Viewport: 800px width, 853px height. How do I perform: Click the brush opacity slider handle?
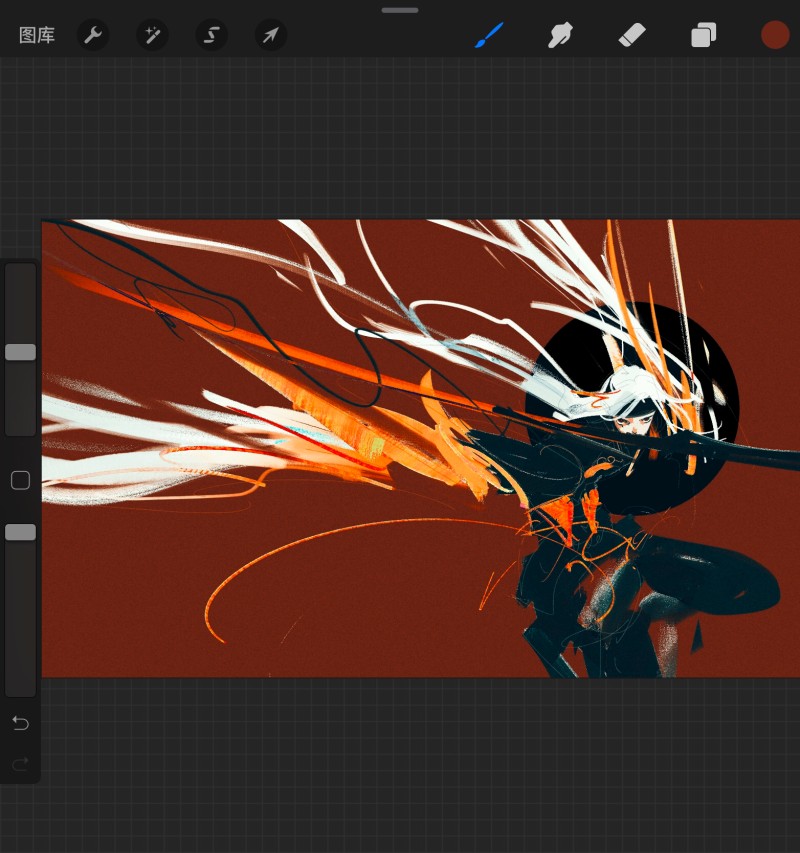point(20,532)
